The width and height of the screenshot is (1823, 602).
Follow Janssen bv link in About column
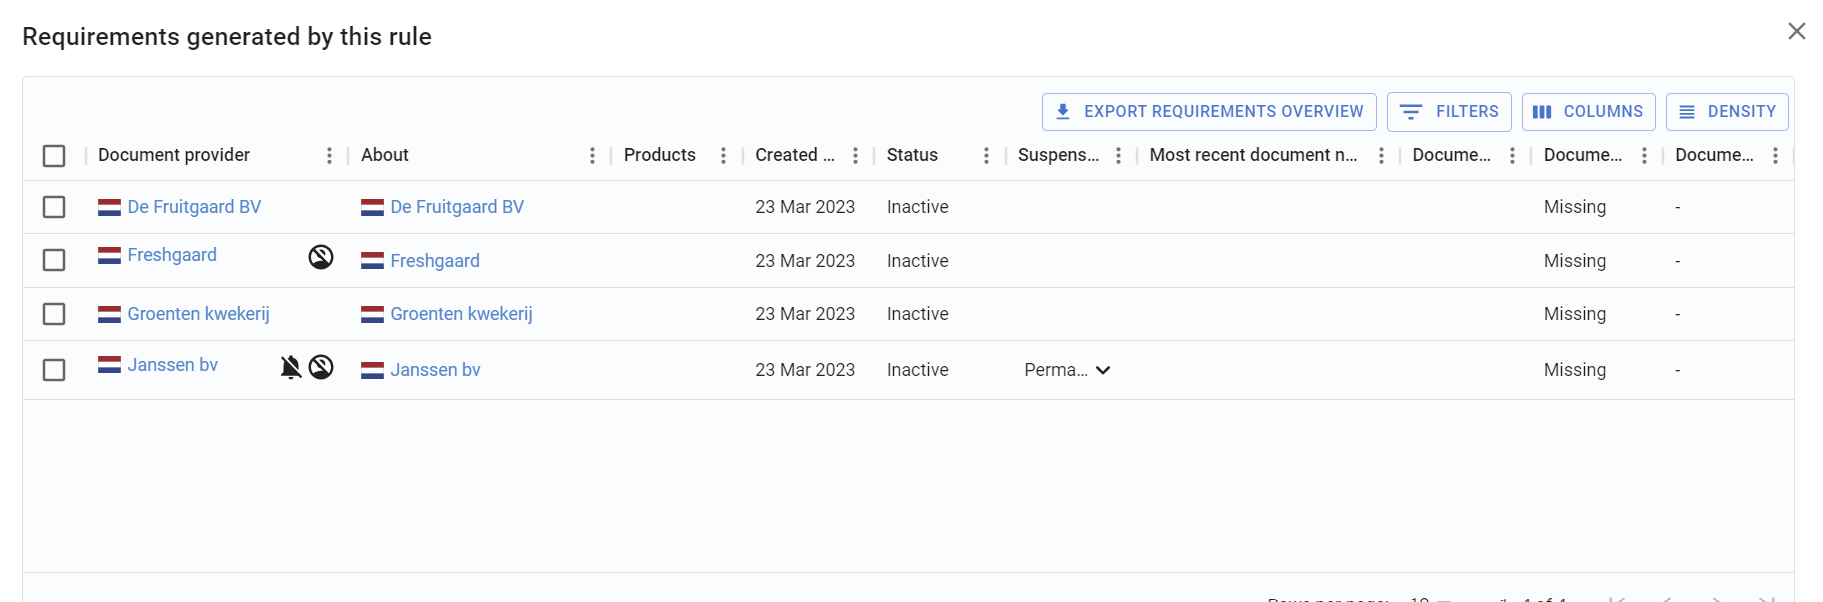pos(436,370)
